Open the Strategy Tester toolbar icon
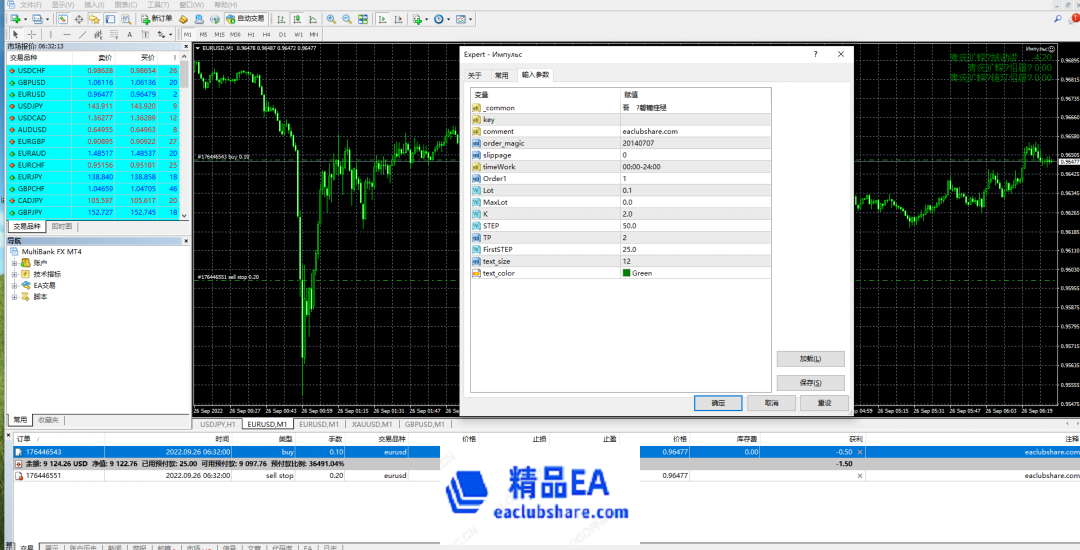The height and width of the screenshot is (550, 1080). (126, 19)
